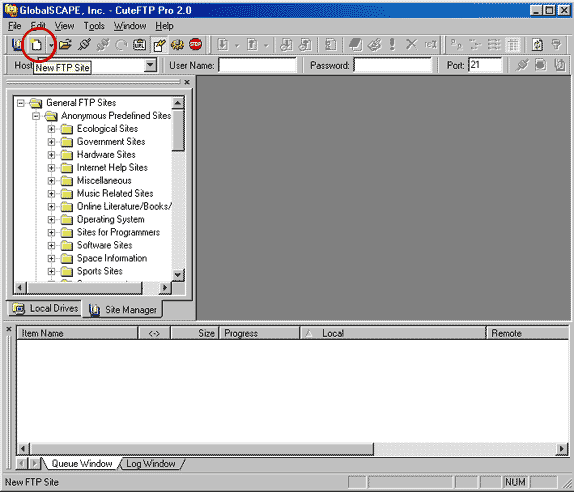Toggle the details grid view icon
574x492 pixels.
point(513,45)
